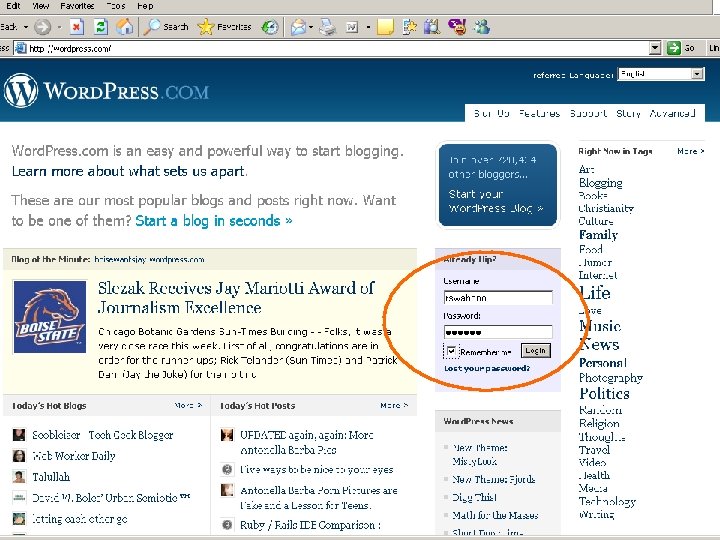Go to the Features tab
720x540 pixels.
[539, 113]
